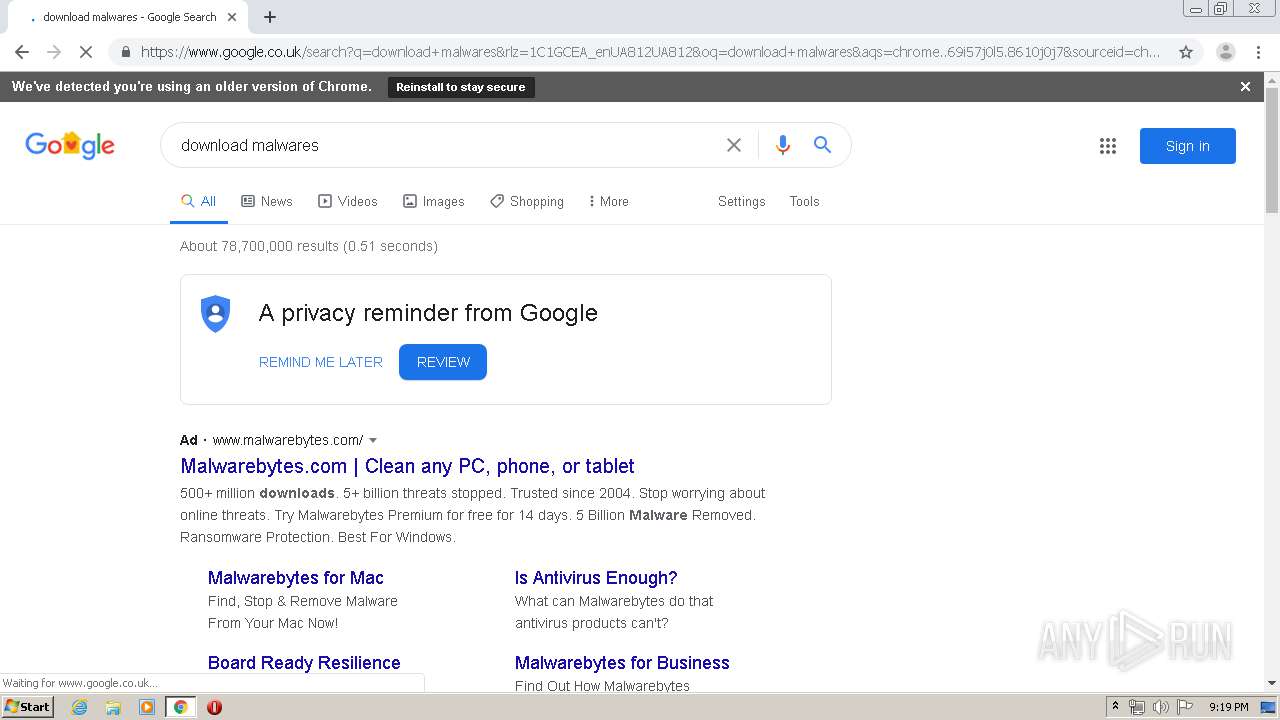Open Windows Explorer folder from taskbar
The height and width of the screenshot is (720, 1280).
pos(113,707)
